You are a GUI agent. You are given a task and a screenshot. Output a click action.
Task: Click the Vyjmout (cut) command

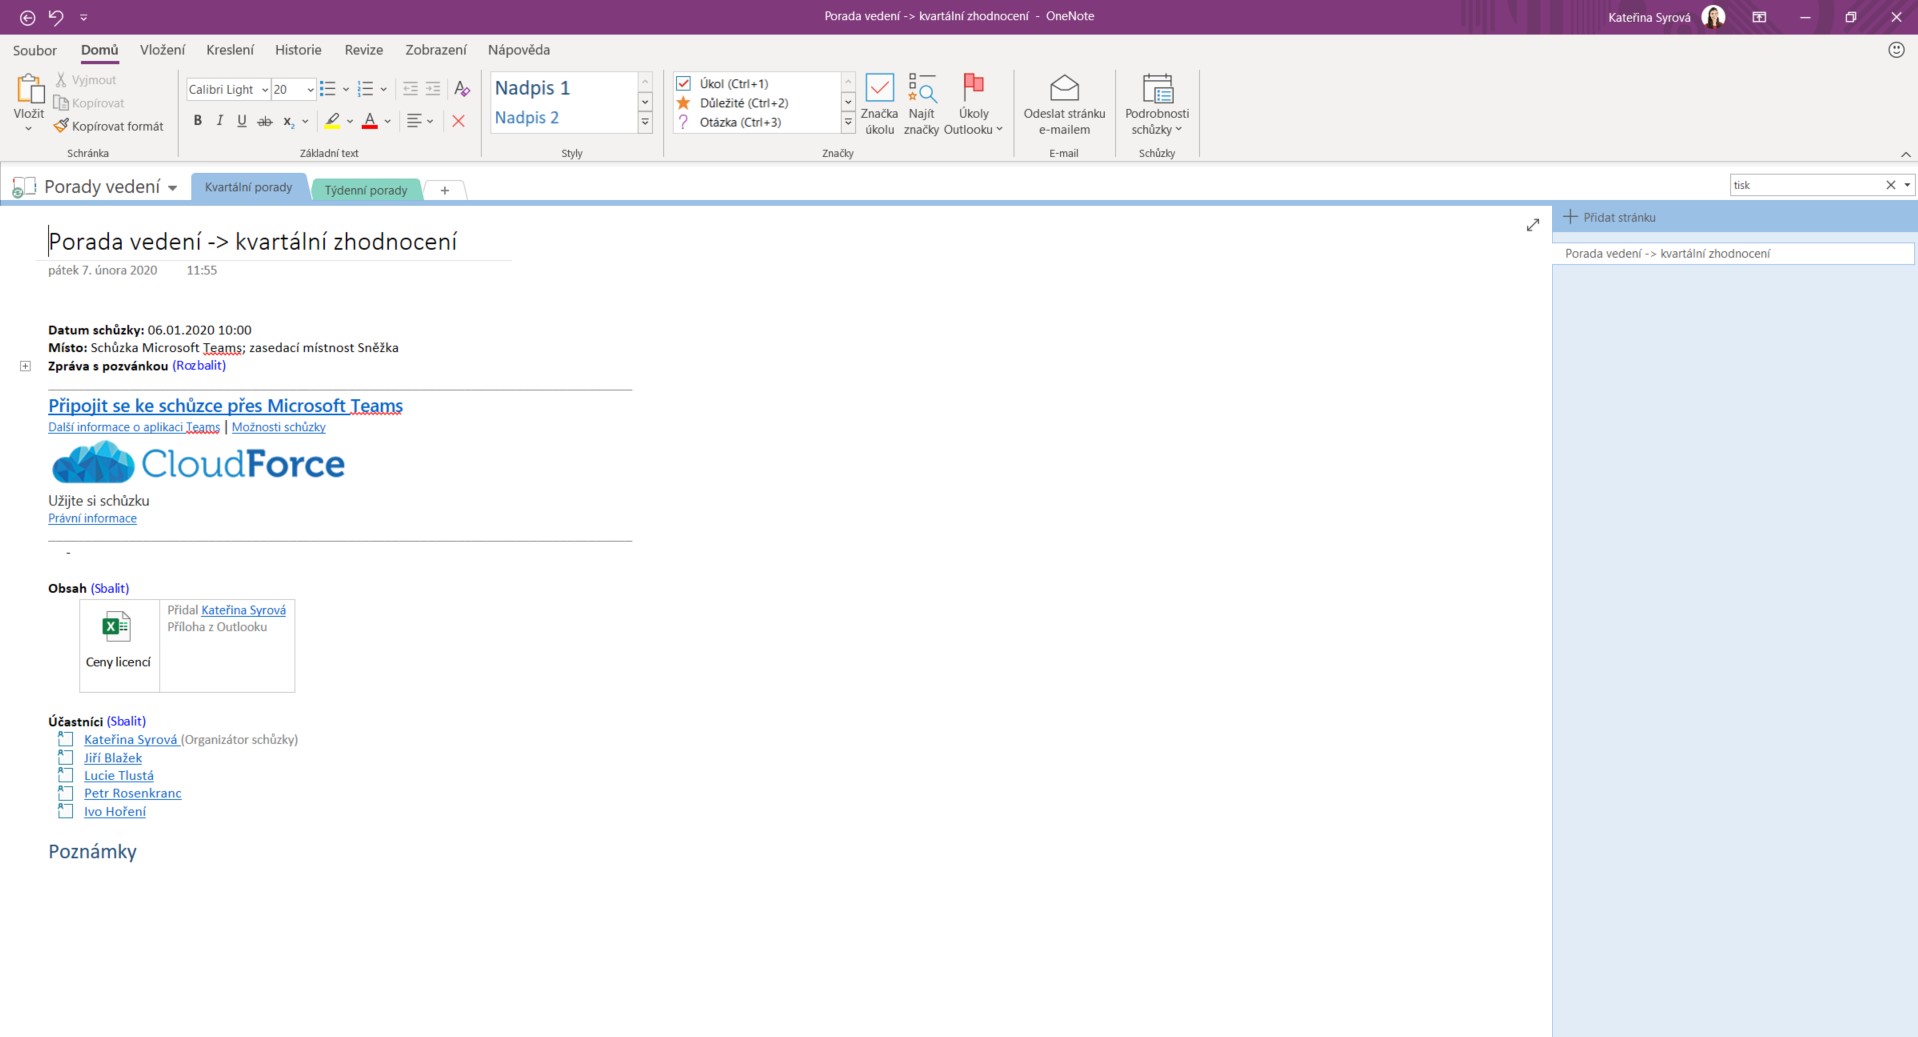pyautogui.click(x=86, y=80)
